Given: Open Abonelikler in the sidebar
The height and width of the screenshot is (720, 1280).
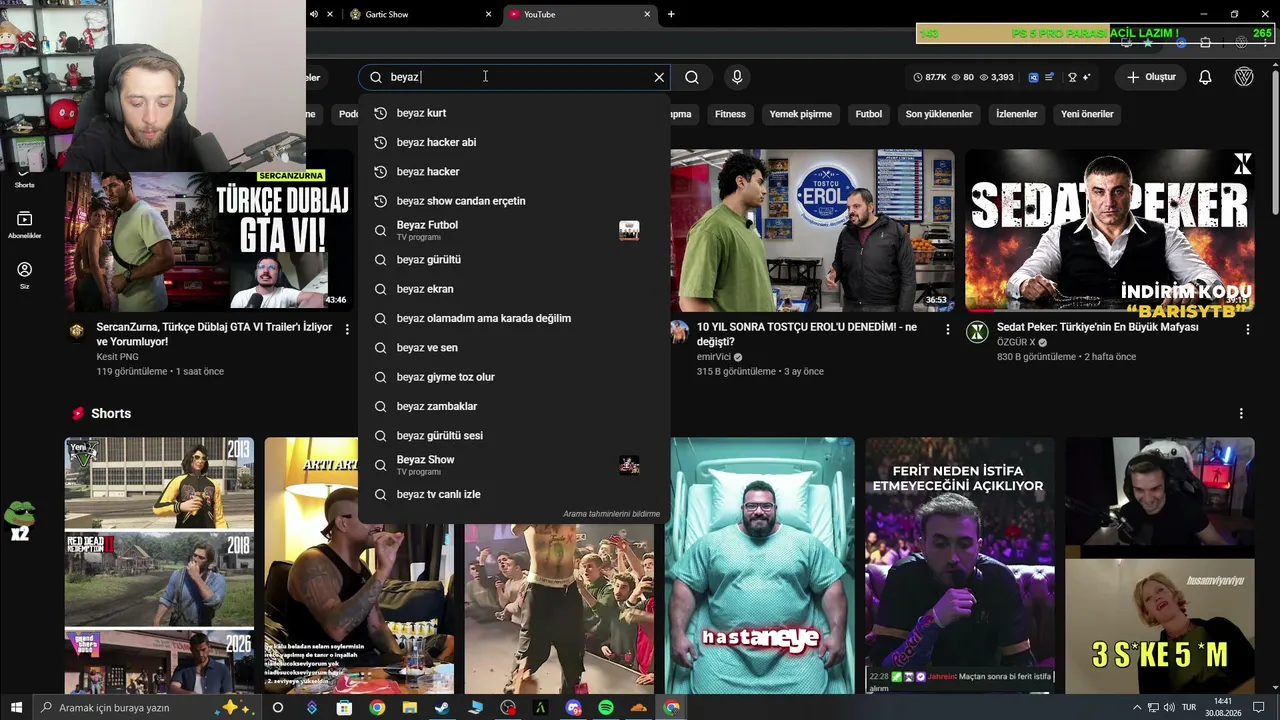Looking at the screenshot, I should pos(25,225).
